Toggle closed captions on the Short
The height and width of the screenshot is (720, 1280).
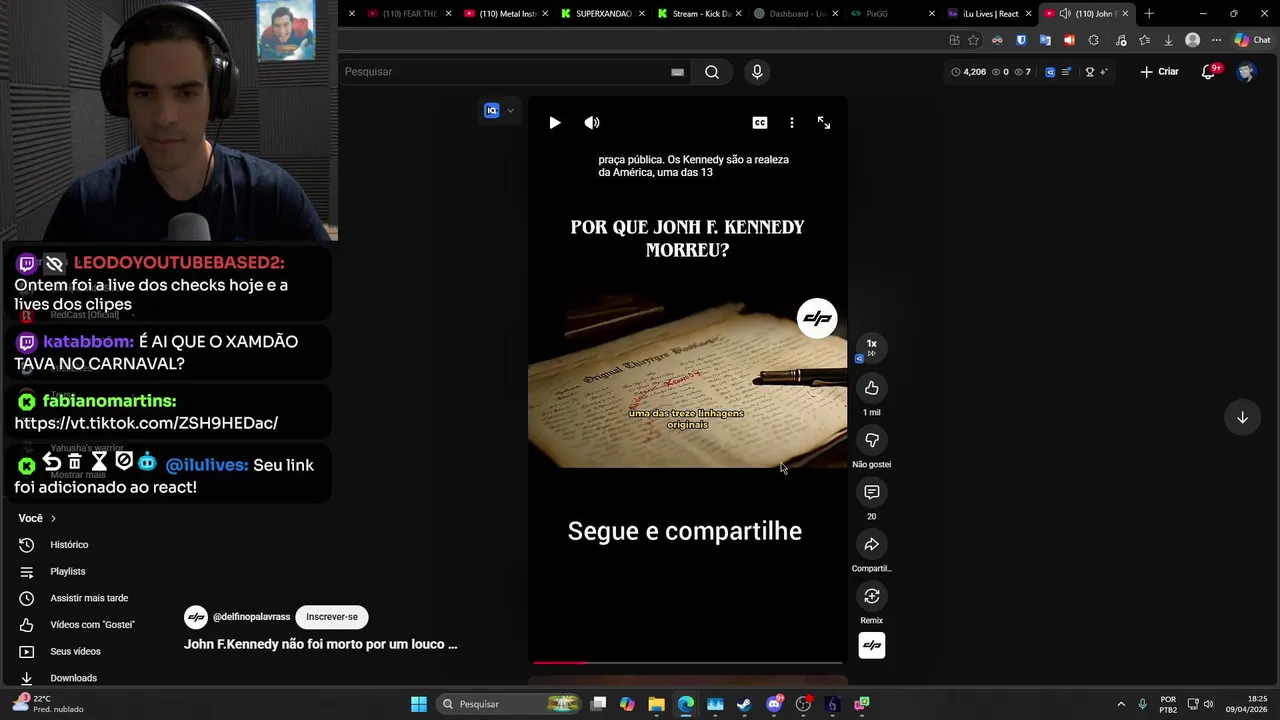click(760, 123)
